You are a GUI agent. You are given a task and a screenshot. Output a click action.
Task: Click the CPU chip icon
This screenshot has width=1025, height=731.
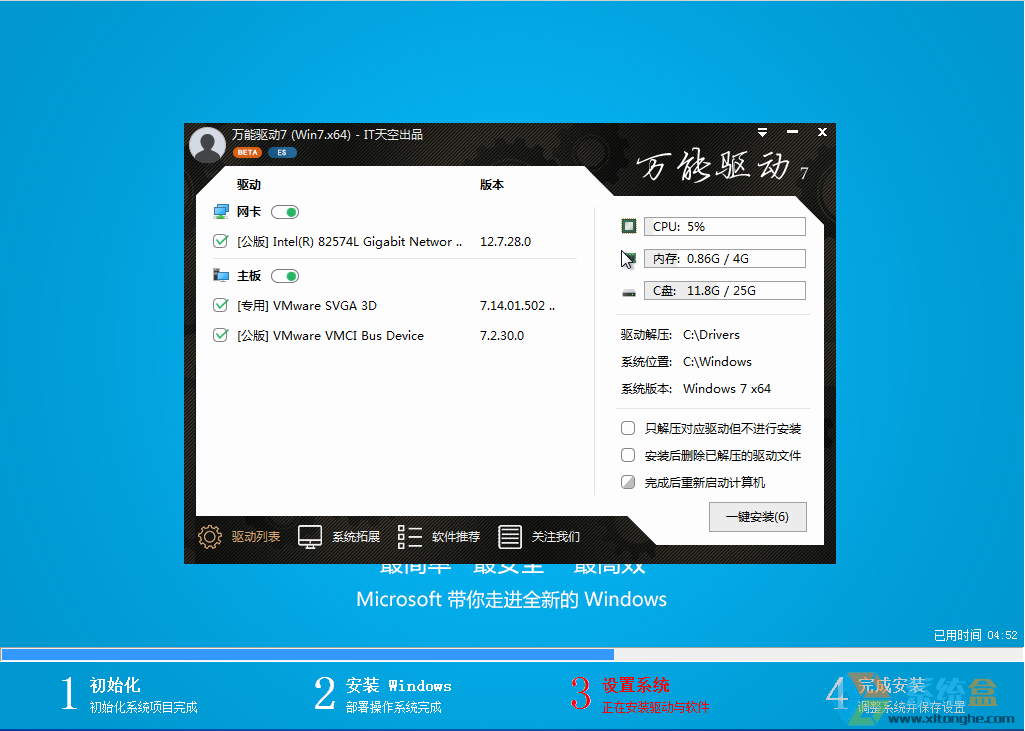[x=629, y=226]
